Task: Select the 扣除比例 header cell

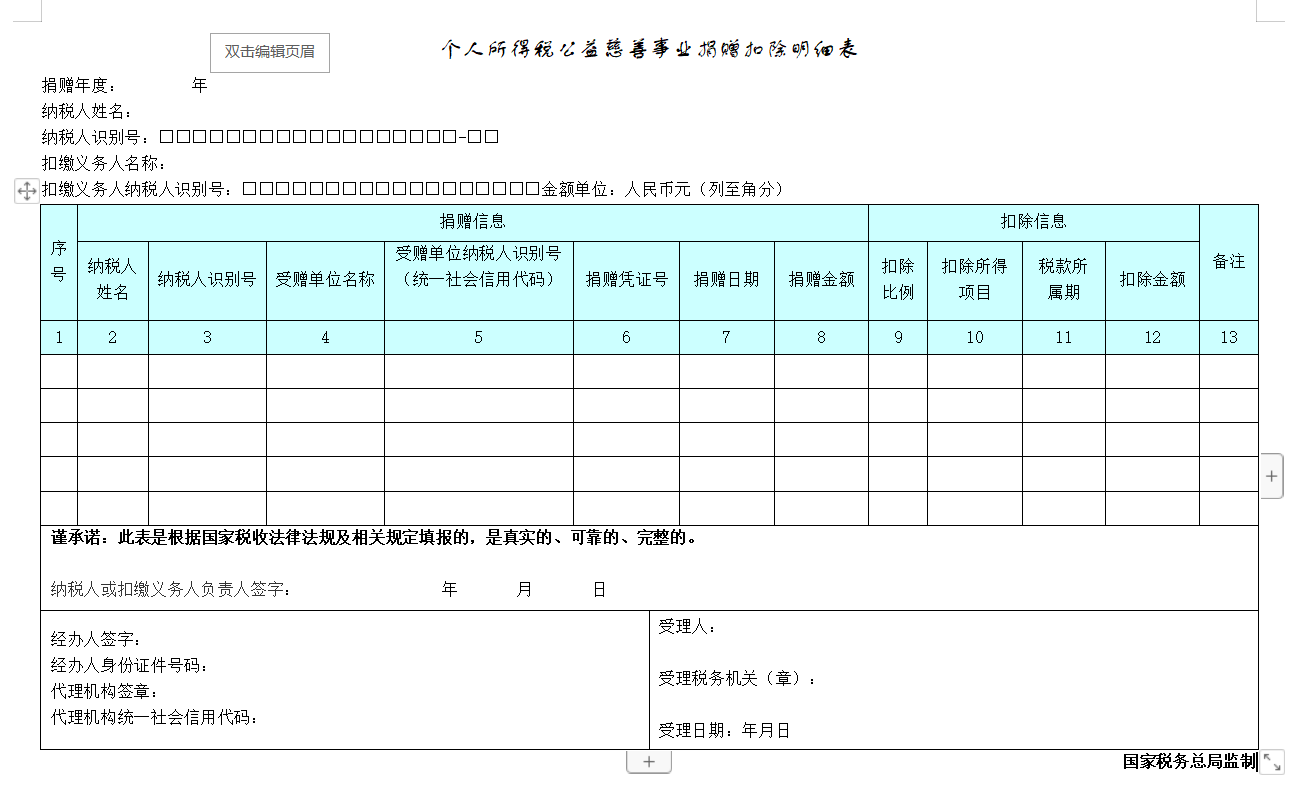Action: pyautogui.click(x=897, y=280)
